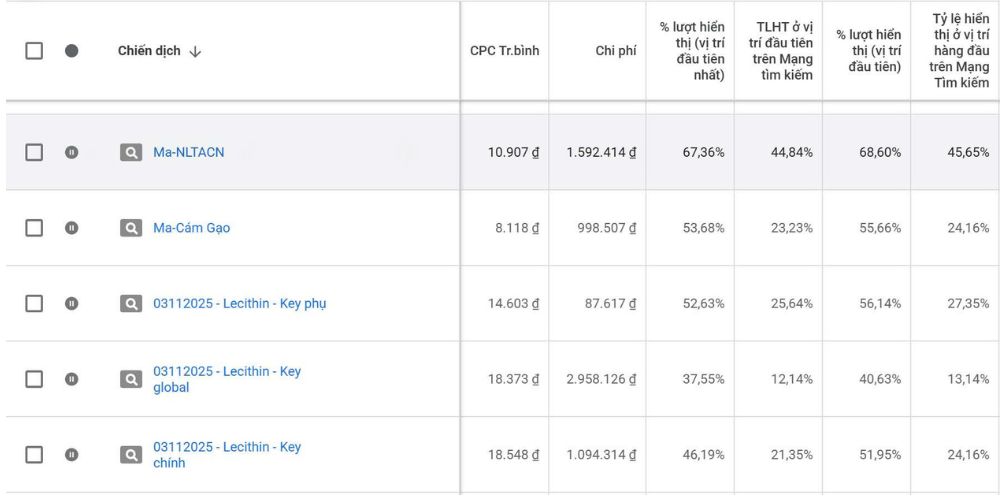The image size is (1000, 500).
Task: Click search campaign icon beside Ma-Cám Gạo
Action: pyautogui.click(x=131, y=228)
